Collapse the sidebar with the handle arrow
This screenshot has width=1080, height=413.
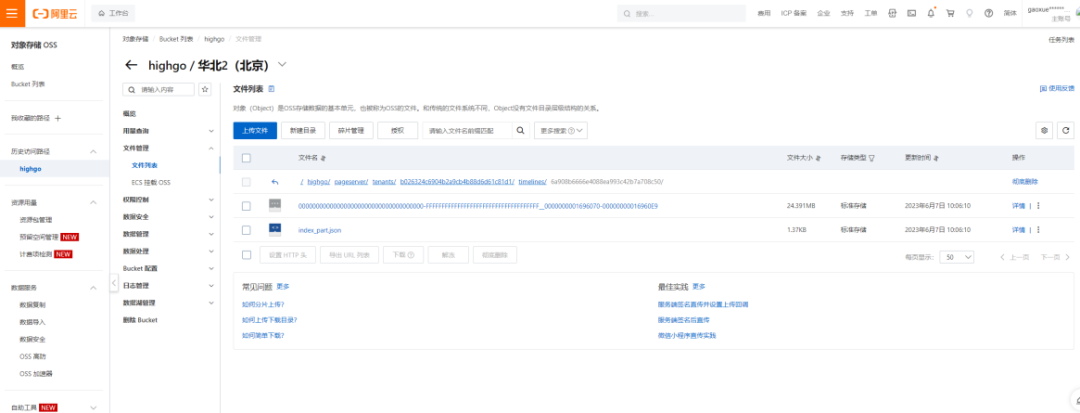coord(114,282)
